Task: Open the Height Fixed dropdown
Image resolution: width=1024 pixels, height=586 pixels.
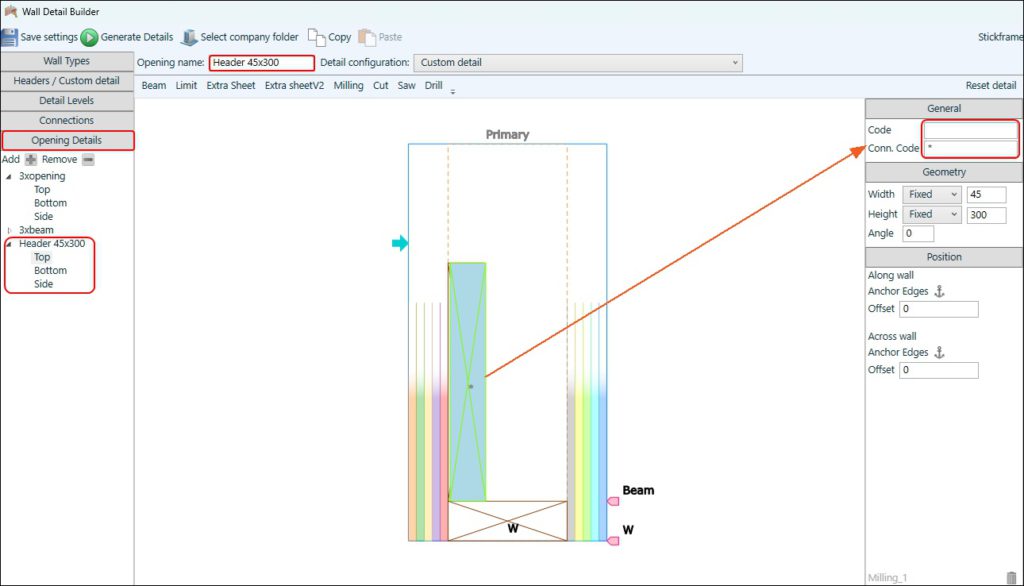Action: pos(932,214)
